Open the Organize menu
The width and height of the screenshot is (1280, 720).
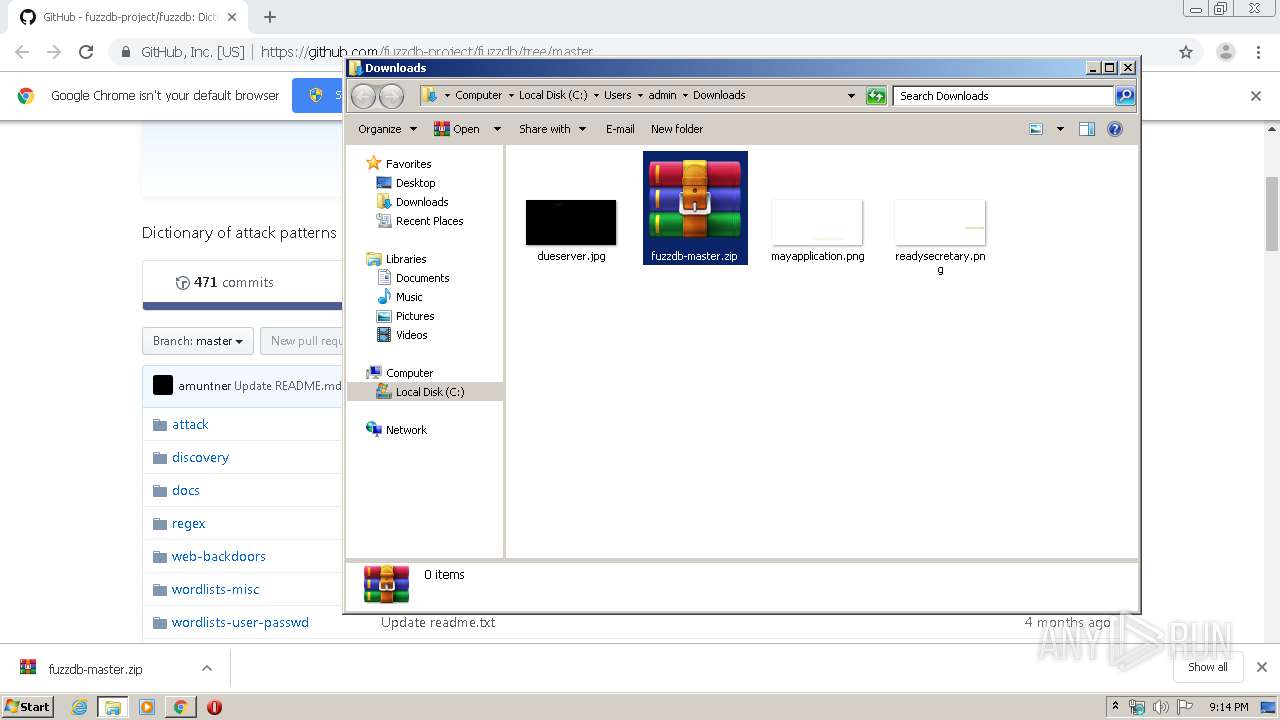point(387,129)
